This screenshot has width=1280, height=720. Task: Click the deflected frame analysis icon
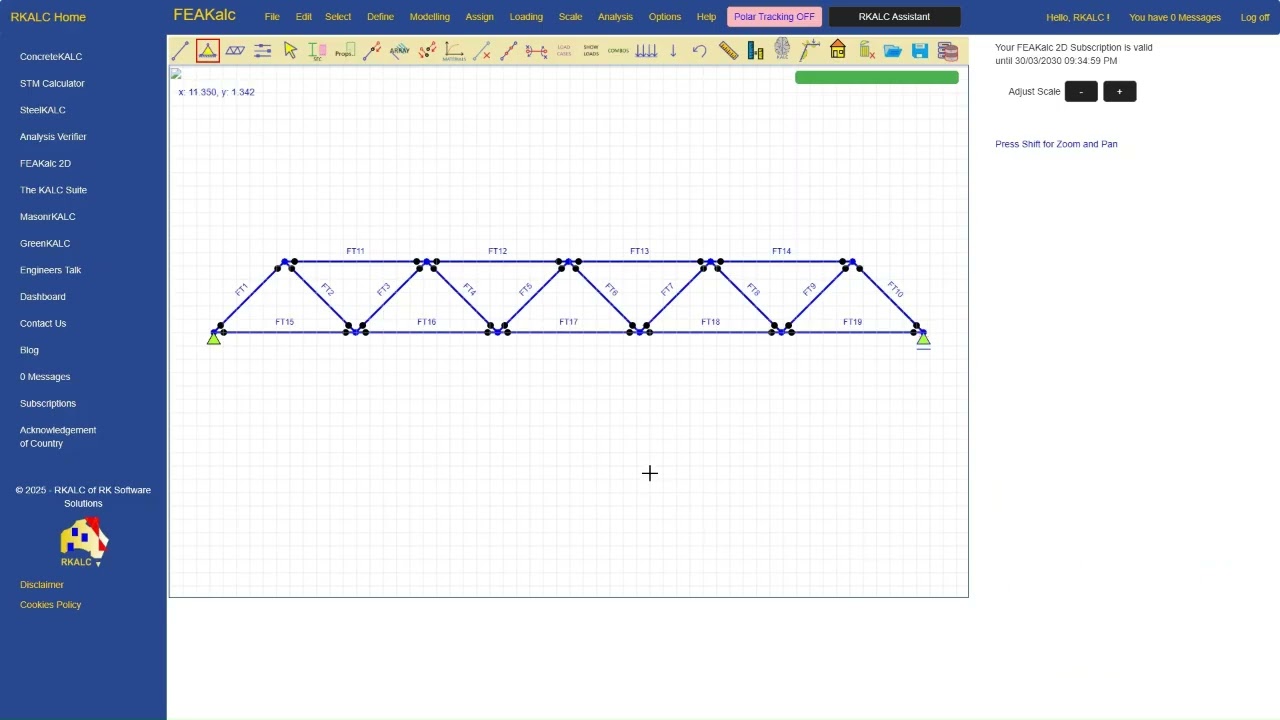810,50
